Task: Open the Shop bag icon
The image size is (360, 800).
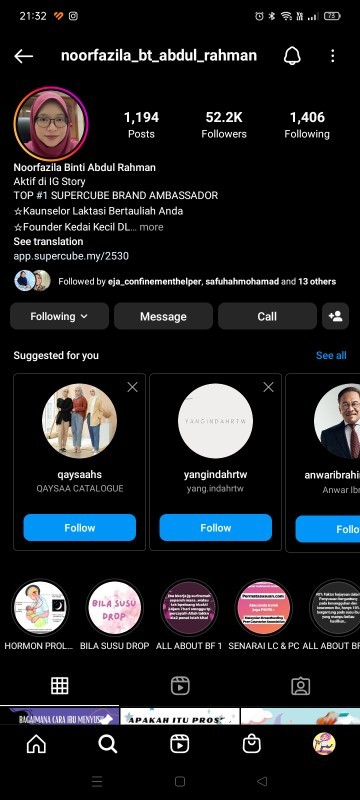Action: coord(251,744)
